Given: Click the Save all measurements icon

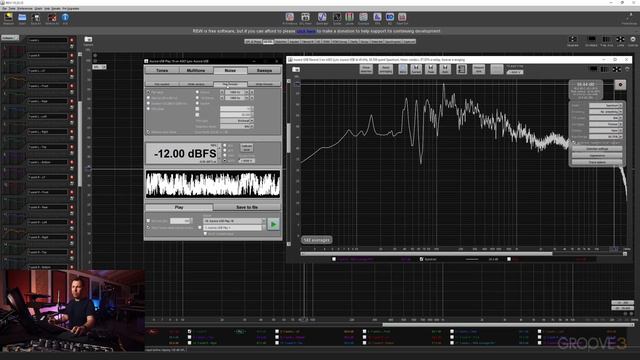Looking at the screenshot, I should click(36, 18).
